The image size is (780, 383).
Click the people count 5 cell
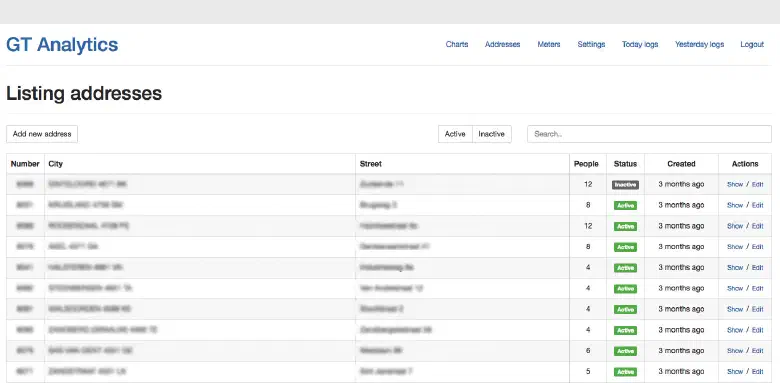point(588,372)
